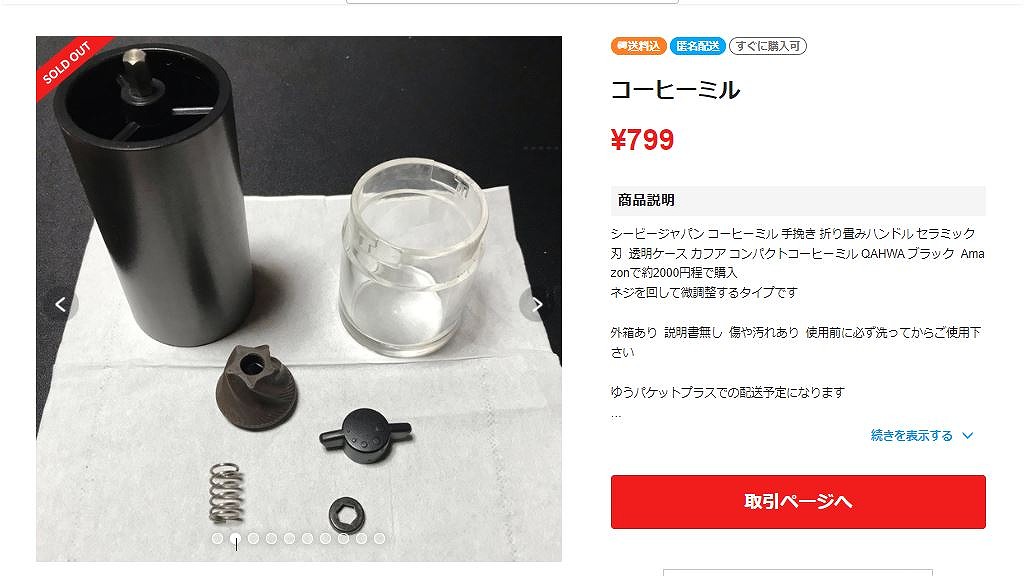Jump to the fifth carousel dot
Screen dimensions: 1025x576
(x=290, y=538)
